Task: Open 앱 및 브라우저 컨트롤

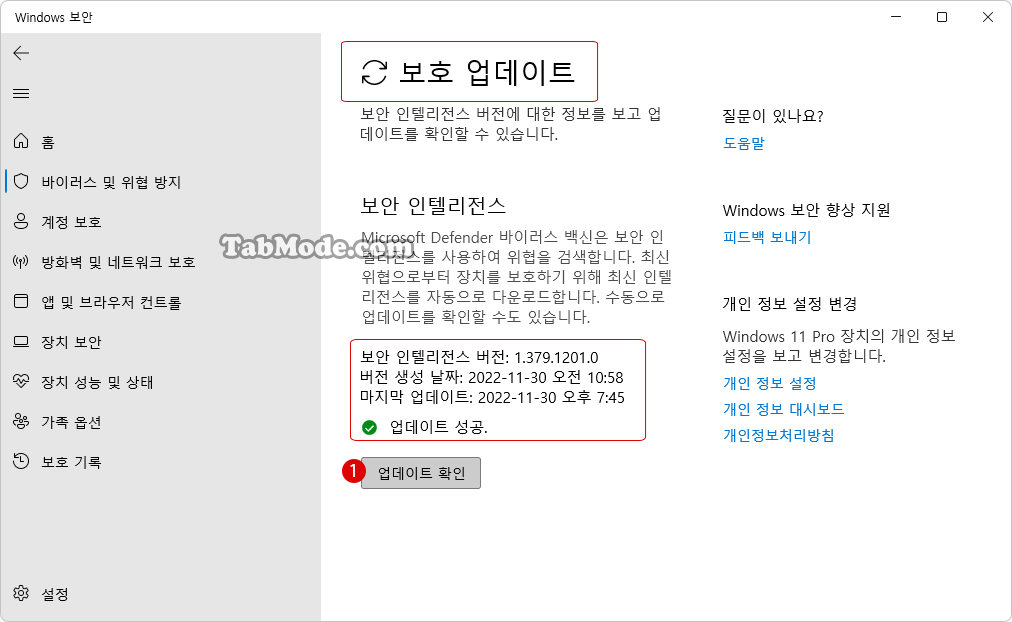Action: coord(111,302)
